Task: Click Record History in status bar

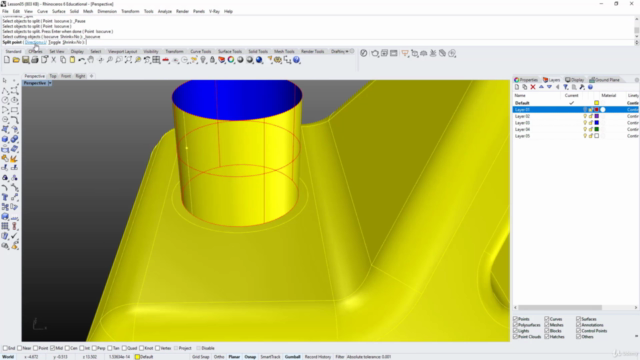Action: pyautogui.click(x=318, y=357)
